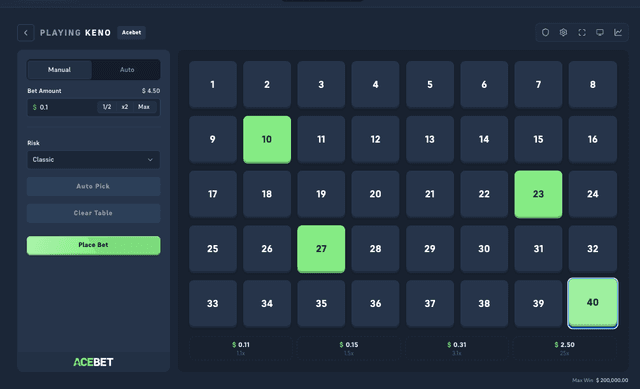Focus the Bet Amount input field
This screenshot has height=389, width=640.
coord(93,107)
